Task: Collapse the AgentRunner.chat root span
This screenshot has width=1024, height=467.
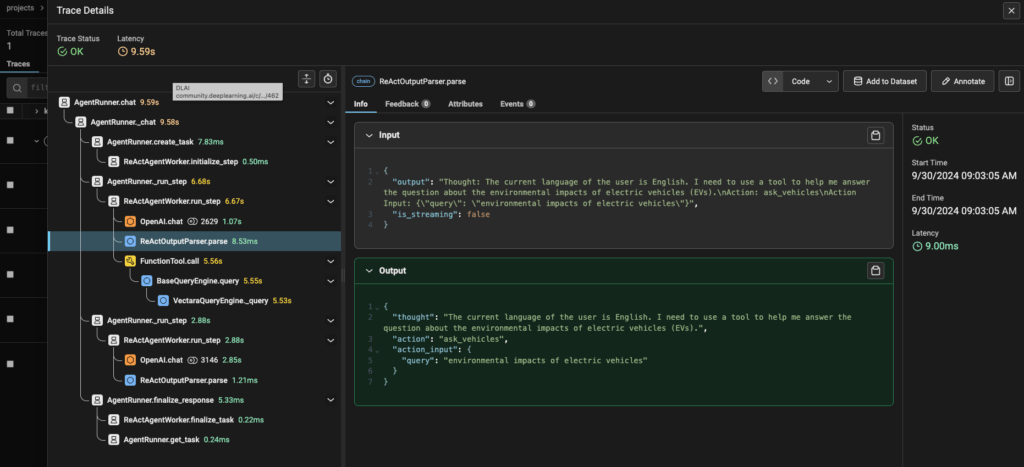Action: click(x=331, y=102)
